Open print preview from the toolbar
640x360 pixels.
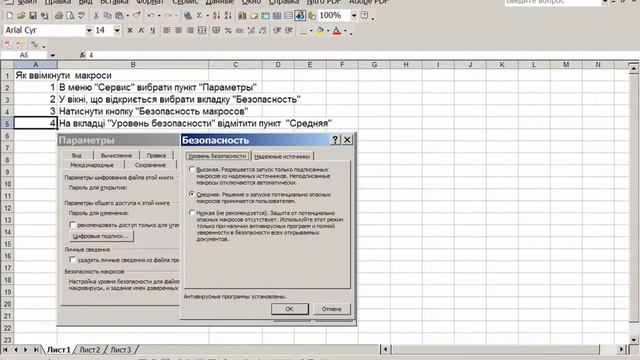(70, 16)
